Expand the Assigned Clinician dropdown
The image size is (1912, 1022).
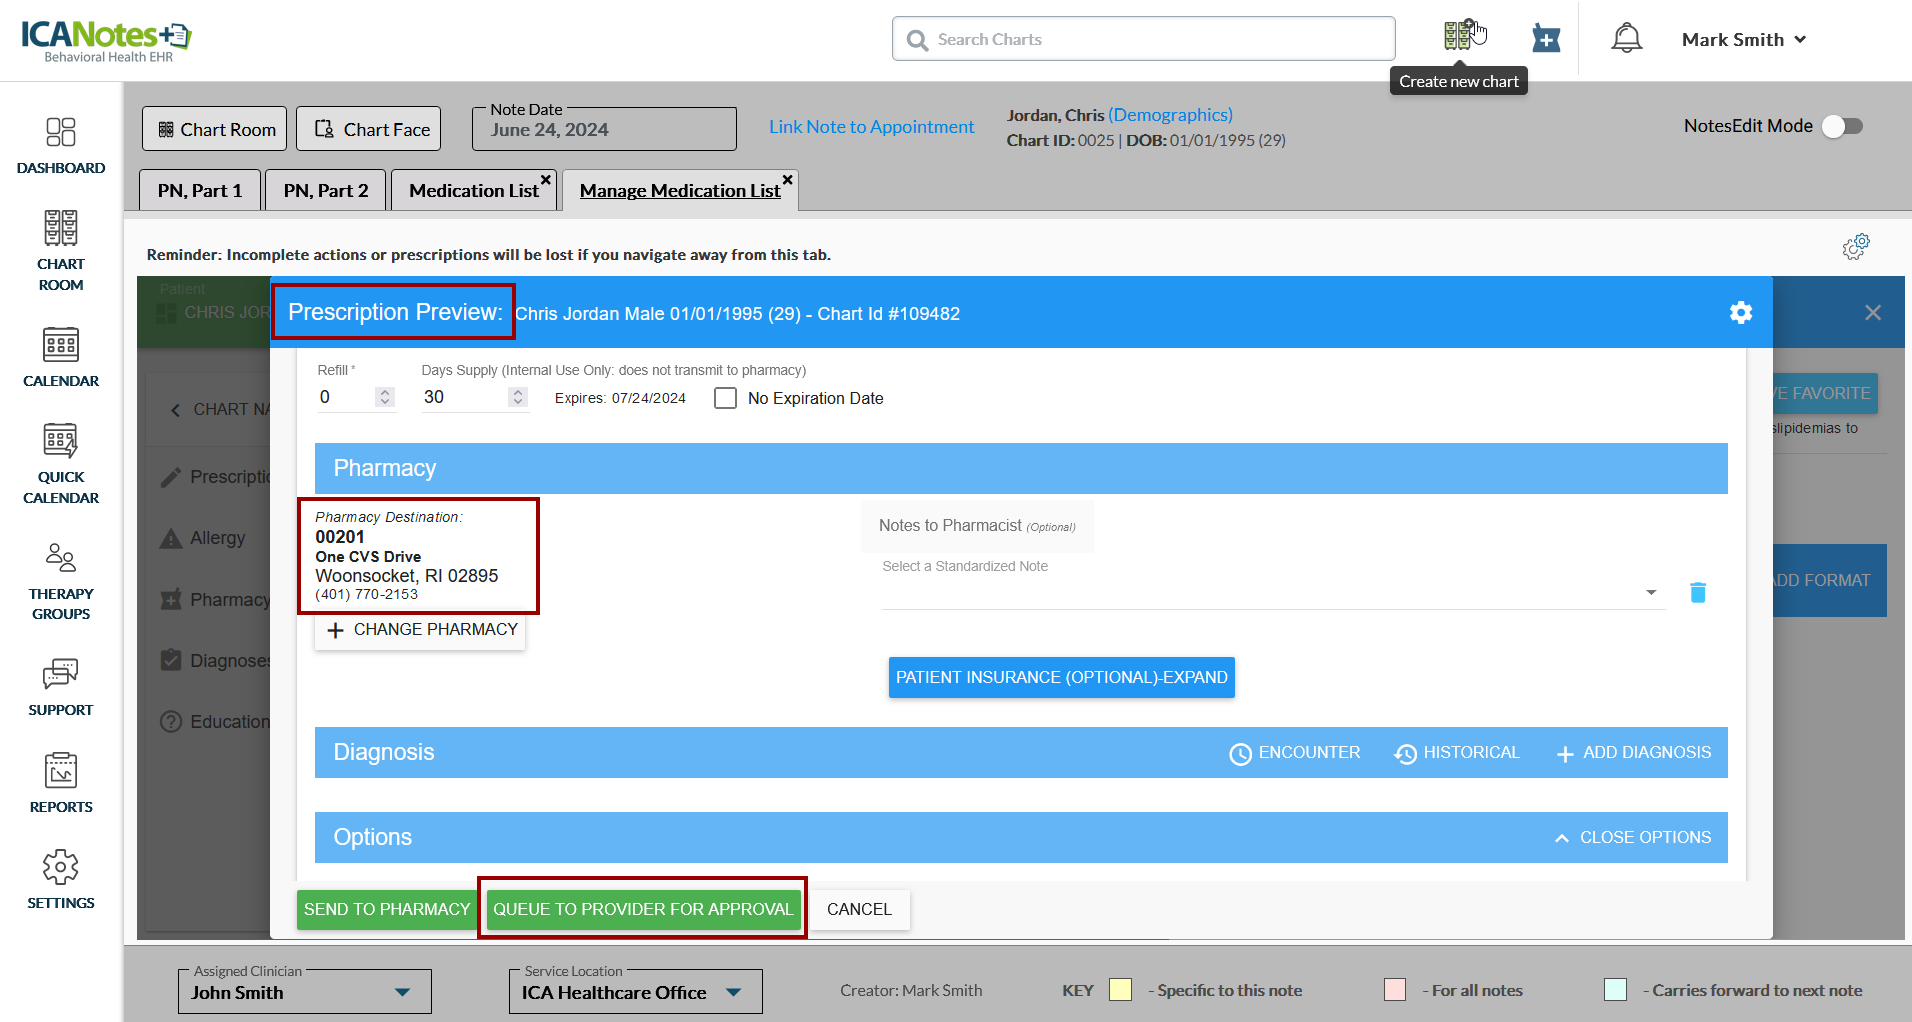[402, 992]
